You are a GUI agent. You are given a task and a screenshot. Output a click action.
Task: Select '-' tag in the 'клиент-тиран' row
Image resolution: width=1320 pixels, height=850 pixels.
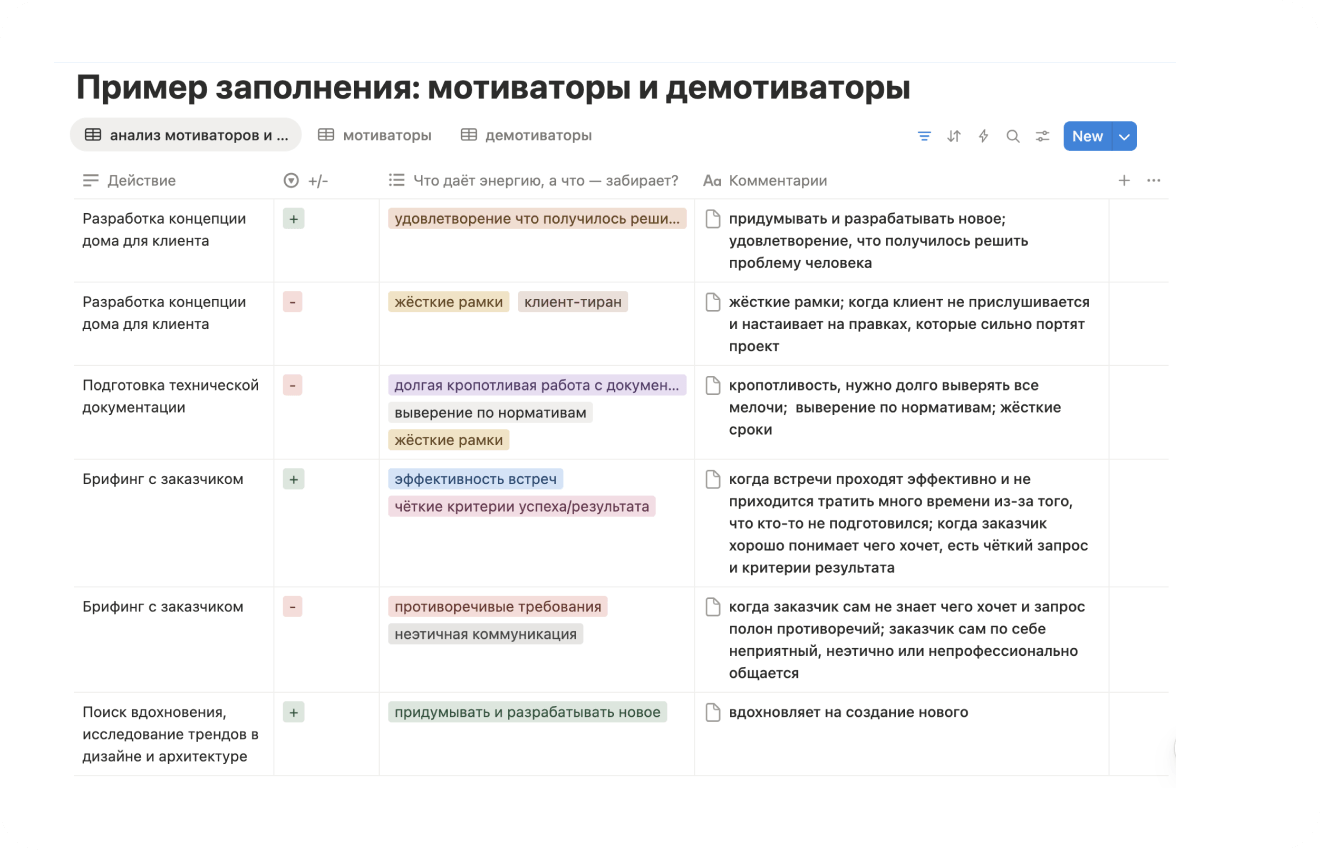point(293,302)
